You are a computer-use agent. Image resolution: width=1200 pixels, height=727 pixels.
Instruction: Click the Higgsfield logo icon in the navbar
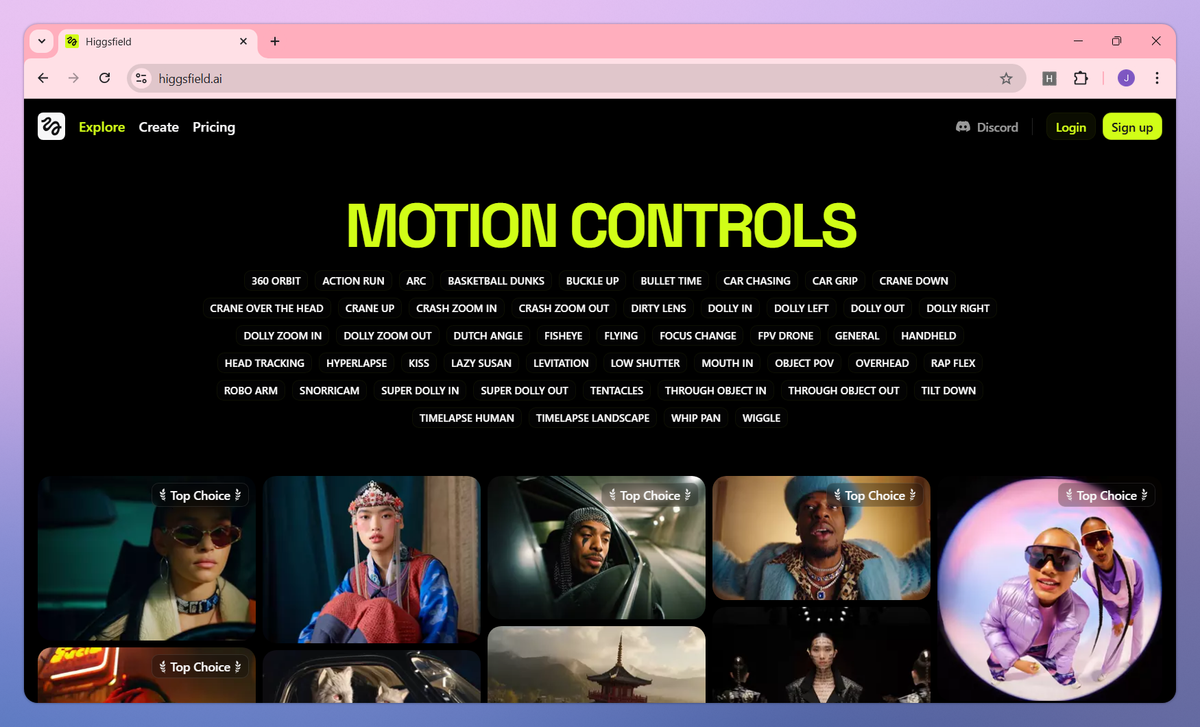(51, 126)
